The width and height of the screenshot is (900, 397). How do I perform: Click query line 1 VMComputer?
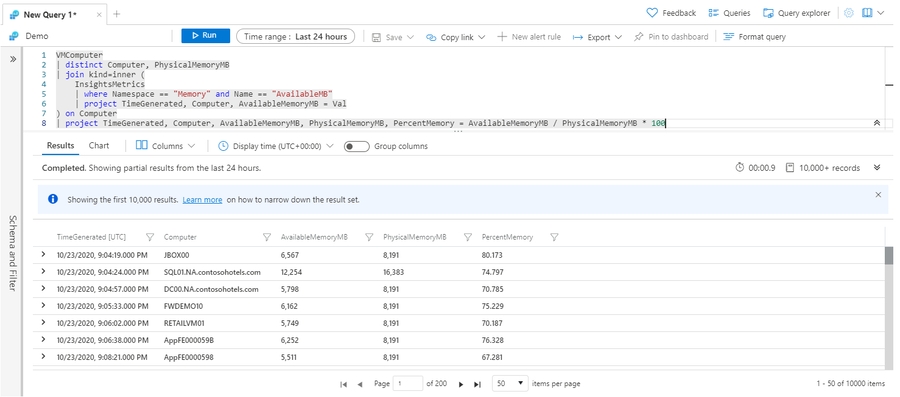click(79, 55)
